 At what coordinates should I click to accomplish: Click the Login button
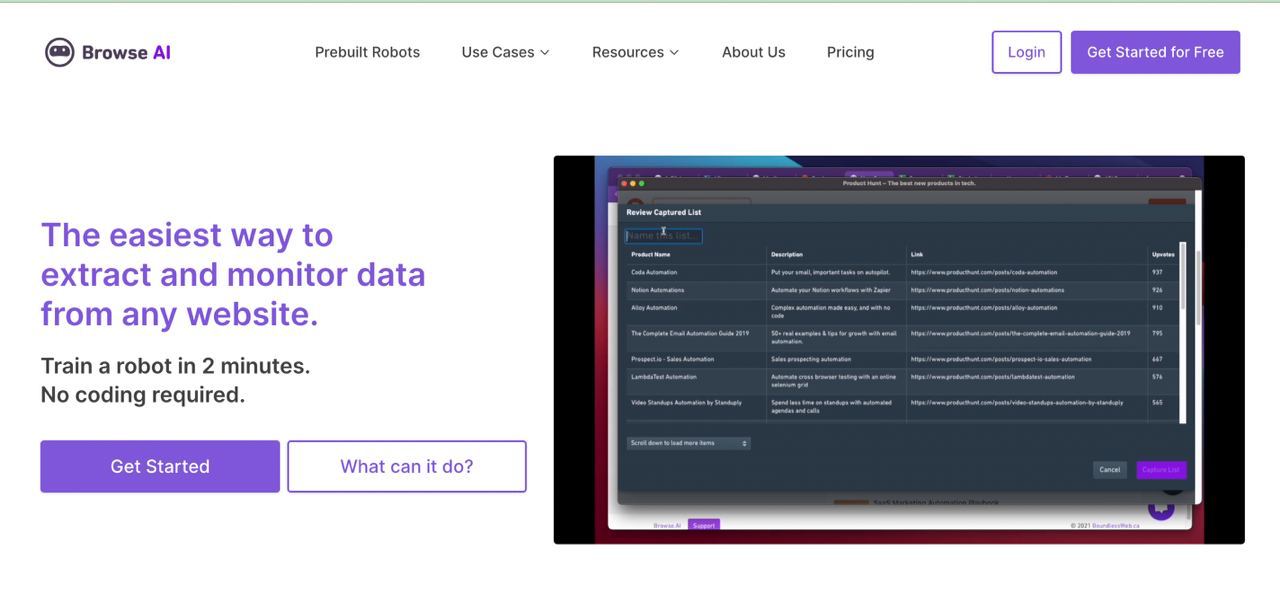(1026, 52)
